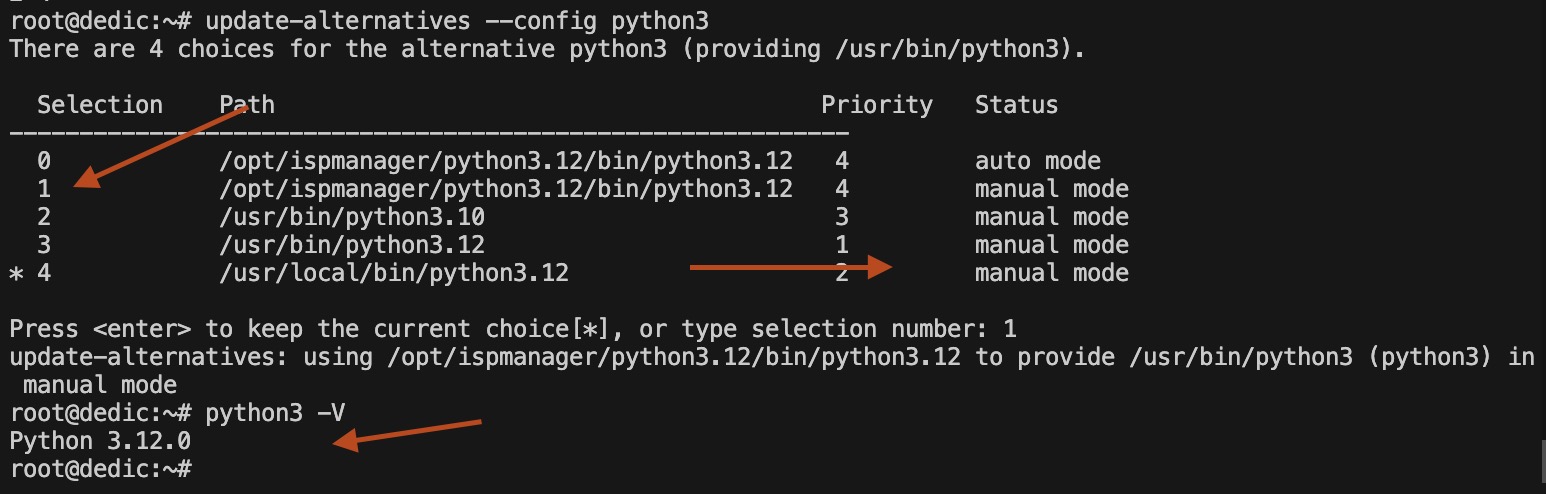
Task: Click the starred selection '* 4'
Action: [30, 273]
